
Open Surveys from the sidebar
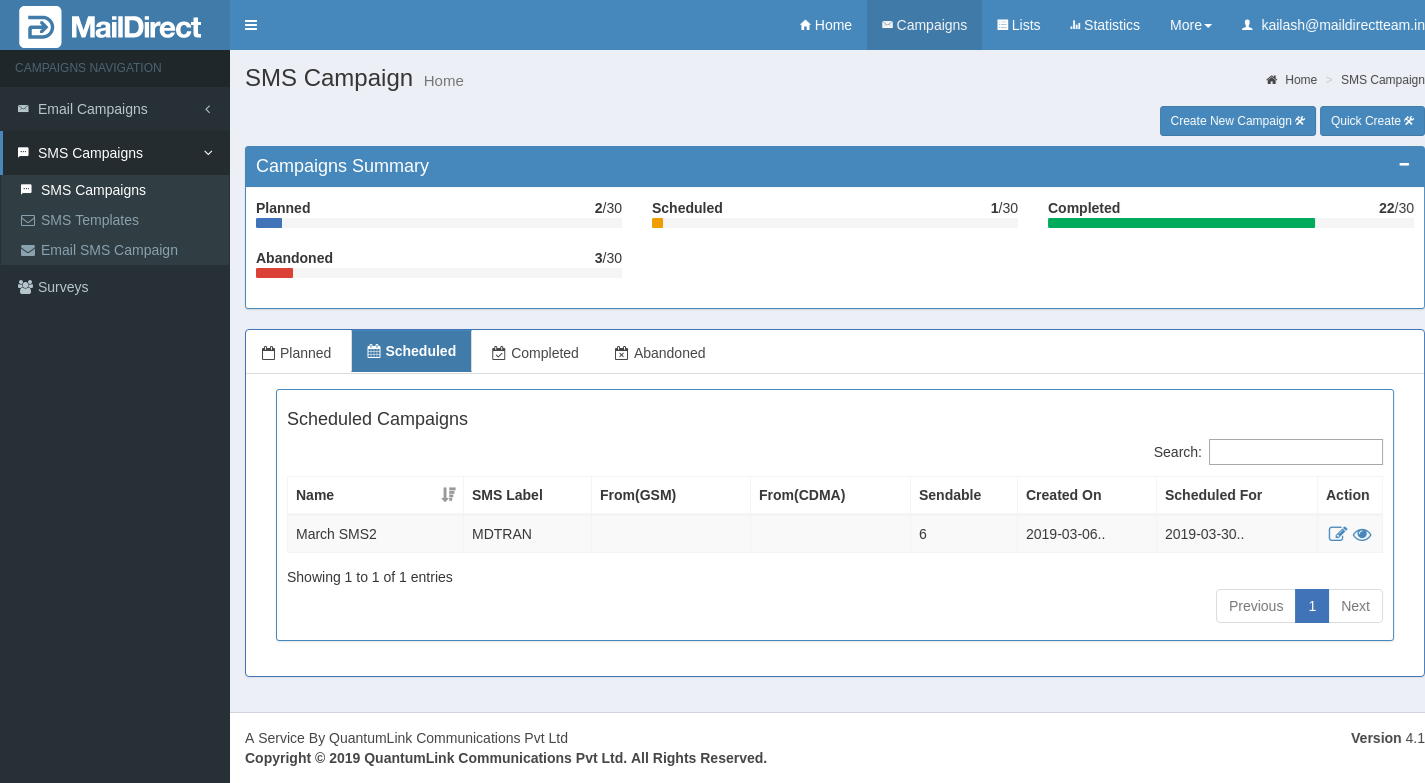coord(63,287)
